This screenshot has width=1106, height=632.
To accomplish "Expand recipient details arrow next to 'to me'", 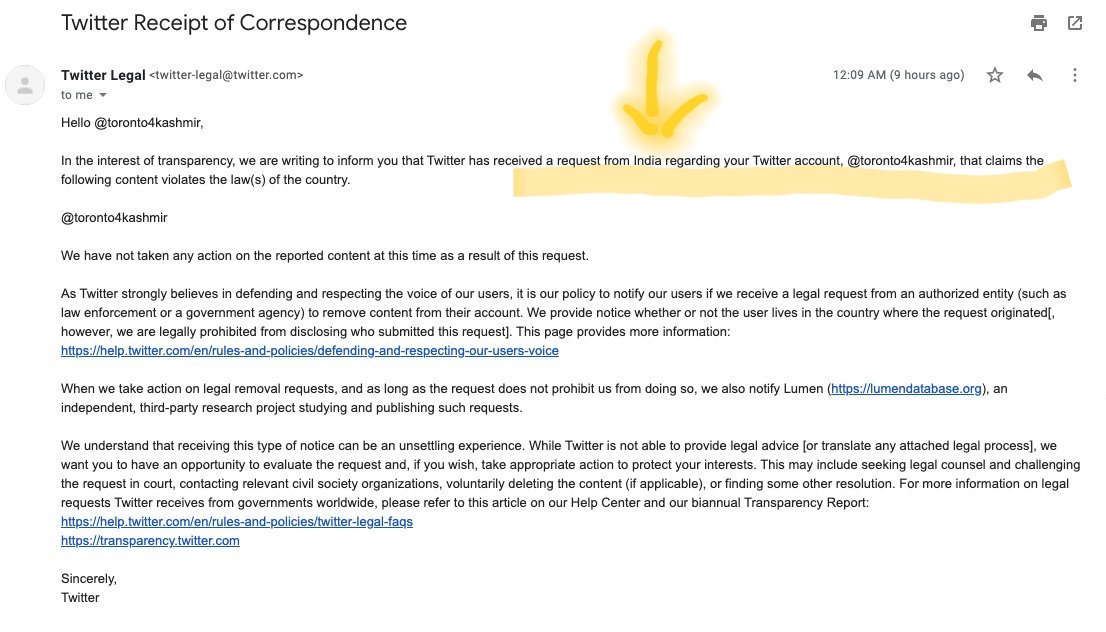I will click(x=103, y=95).
